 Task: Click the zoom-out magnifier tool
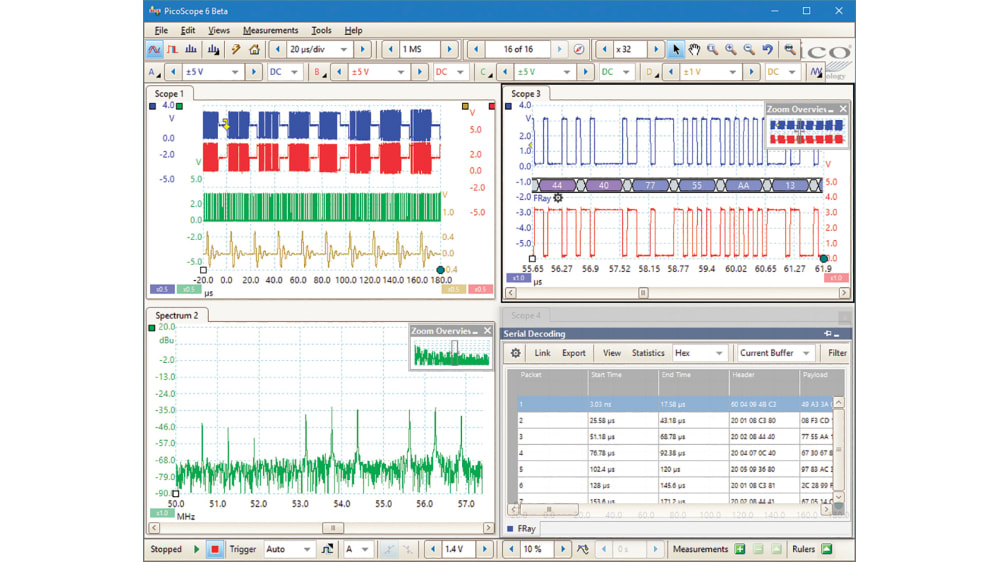point(750,49)
